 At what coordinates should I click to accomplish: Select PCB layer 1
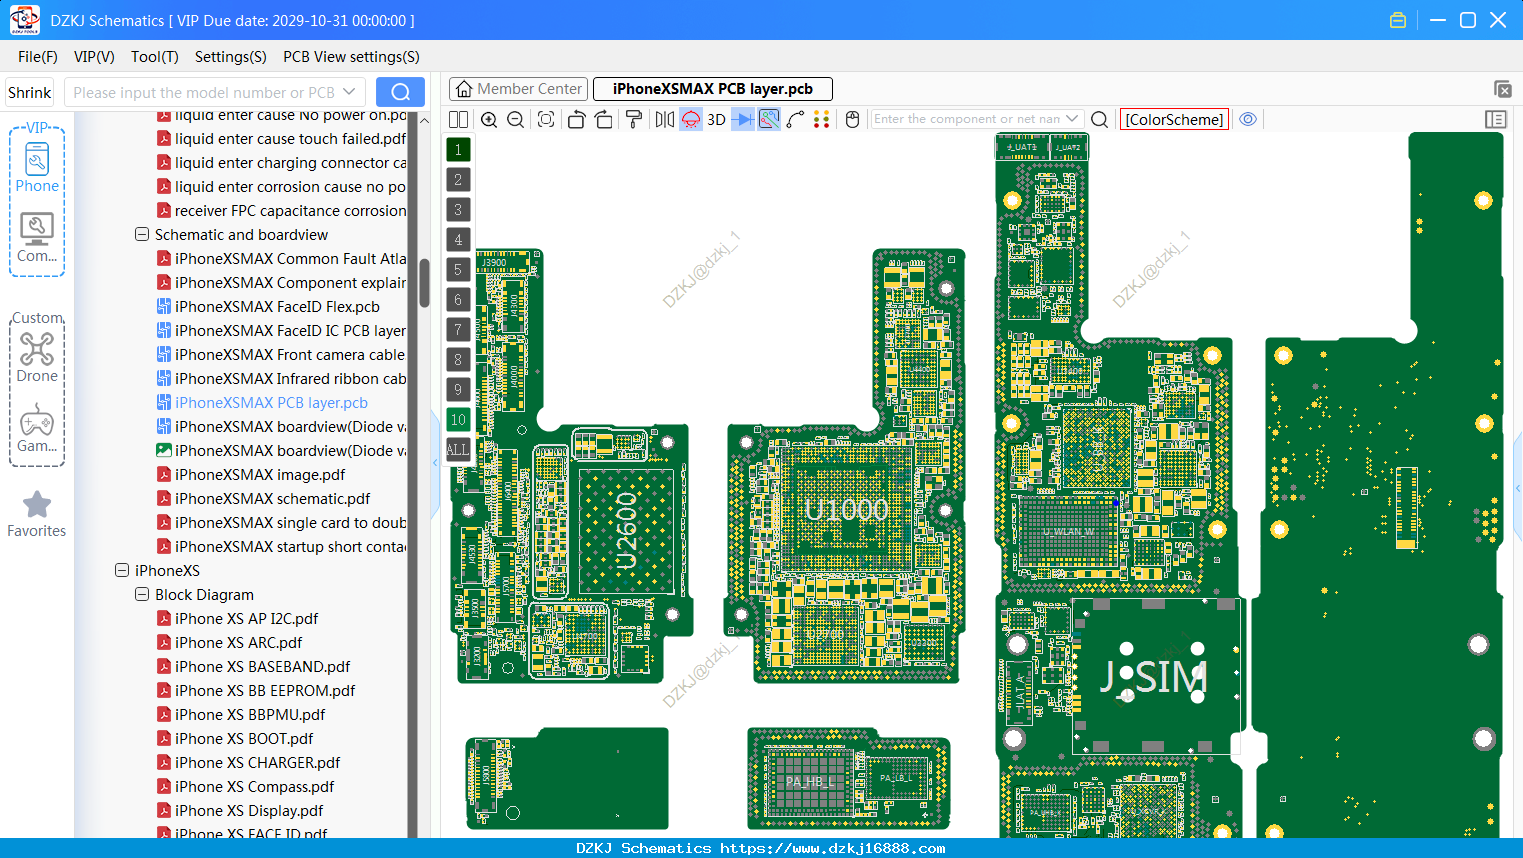(458, 150)
